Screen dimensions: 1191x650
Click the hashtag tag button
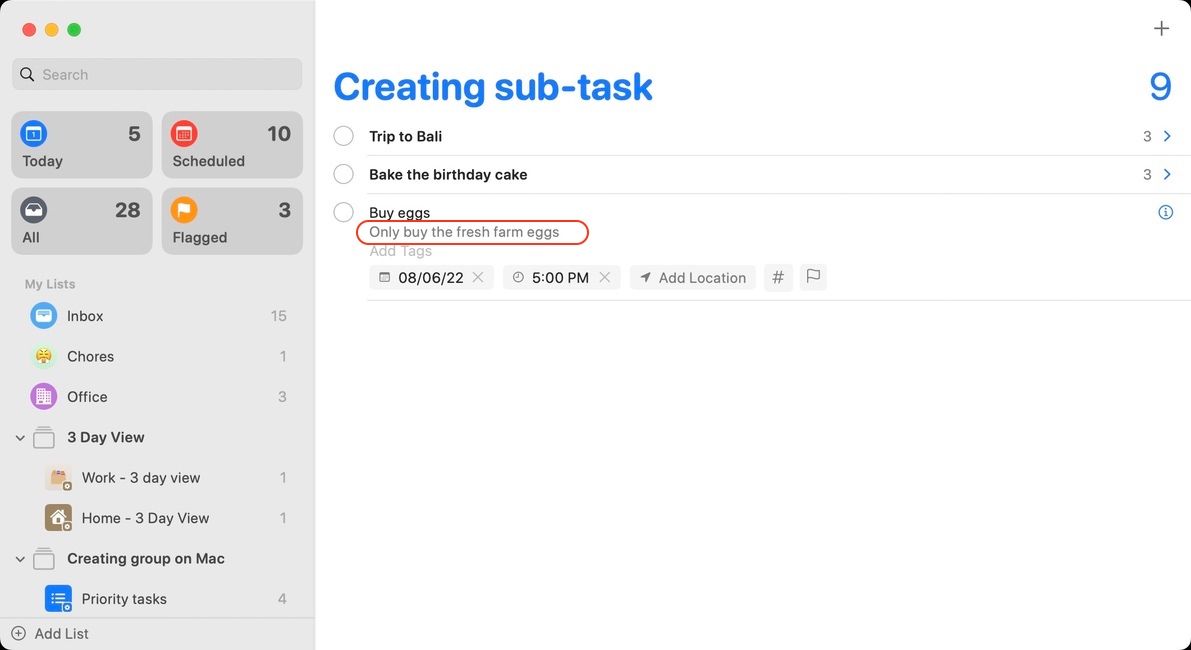pos(778,278)
